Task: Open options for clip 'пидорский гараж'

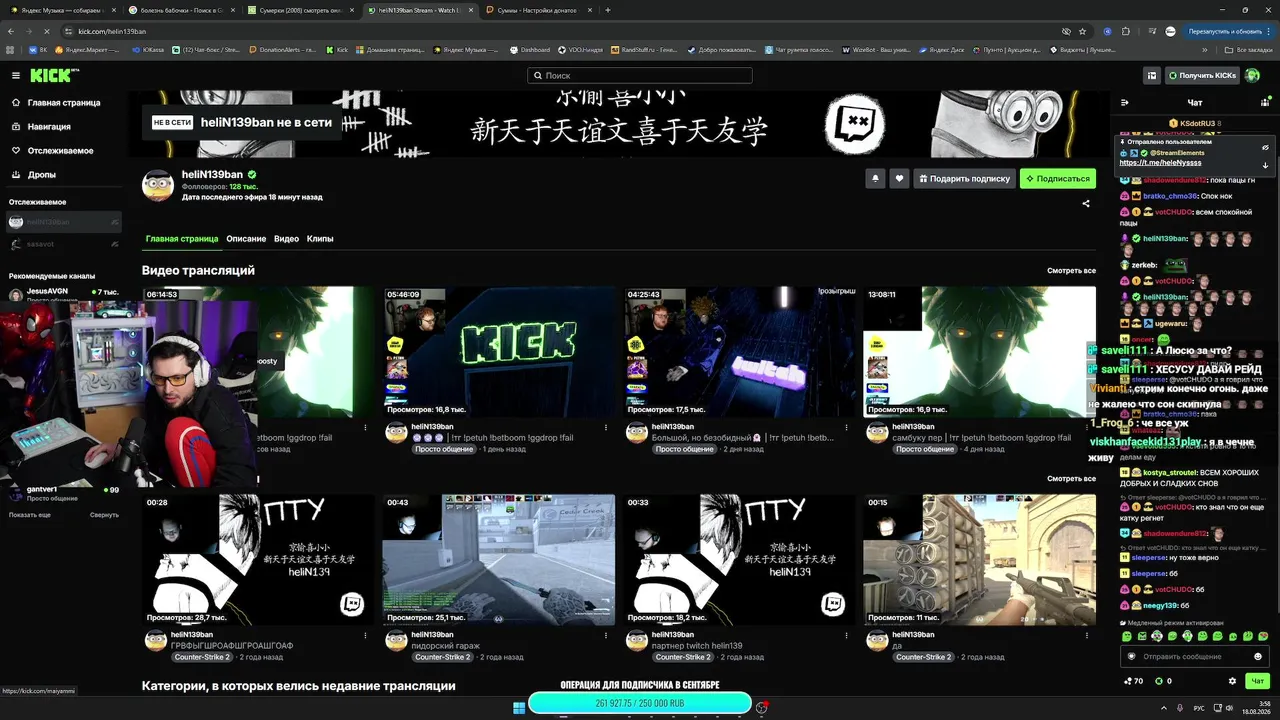Action: [x=604, y=635]
